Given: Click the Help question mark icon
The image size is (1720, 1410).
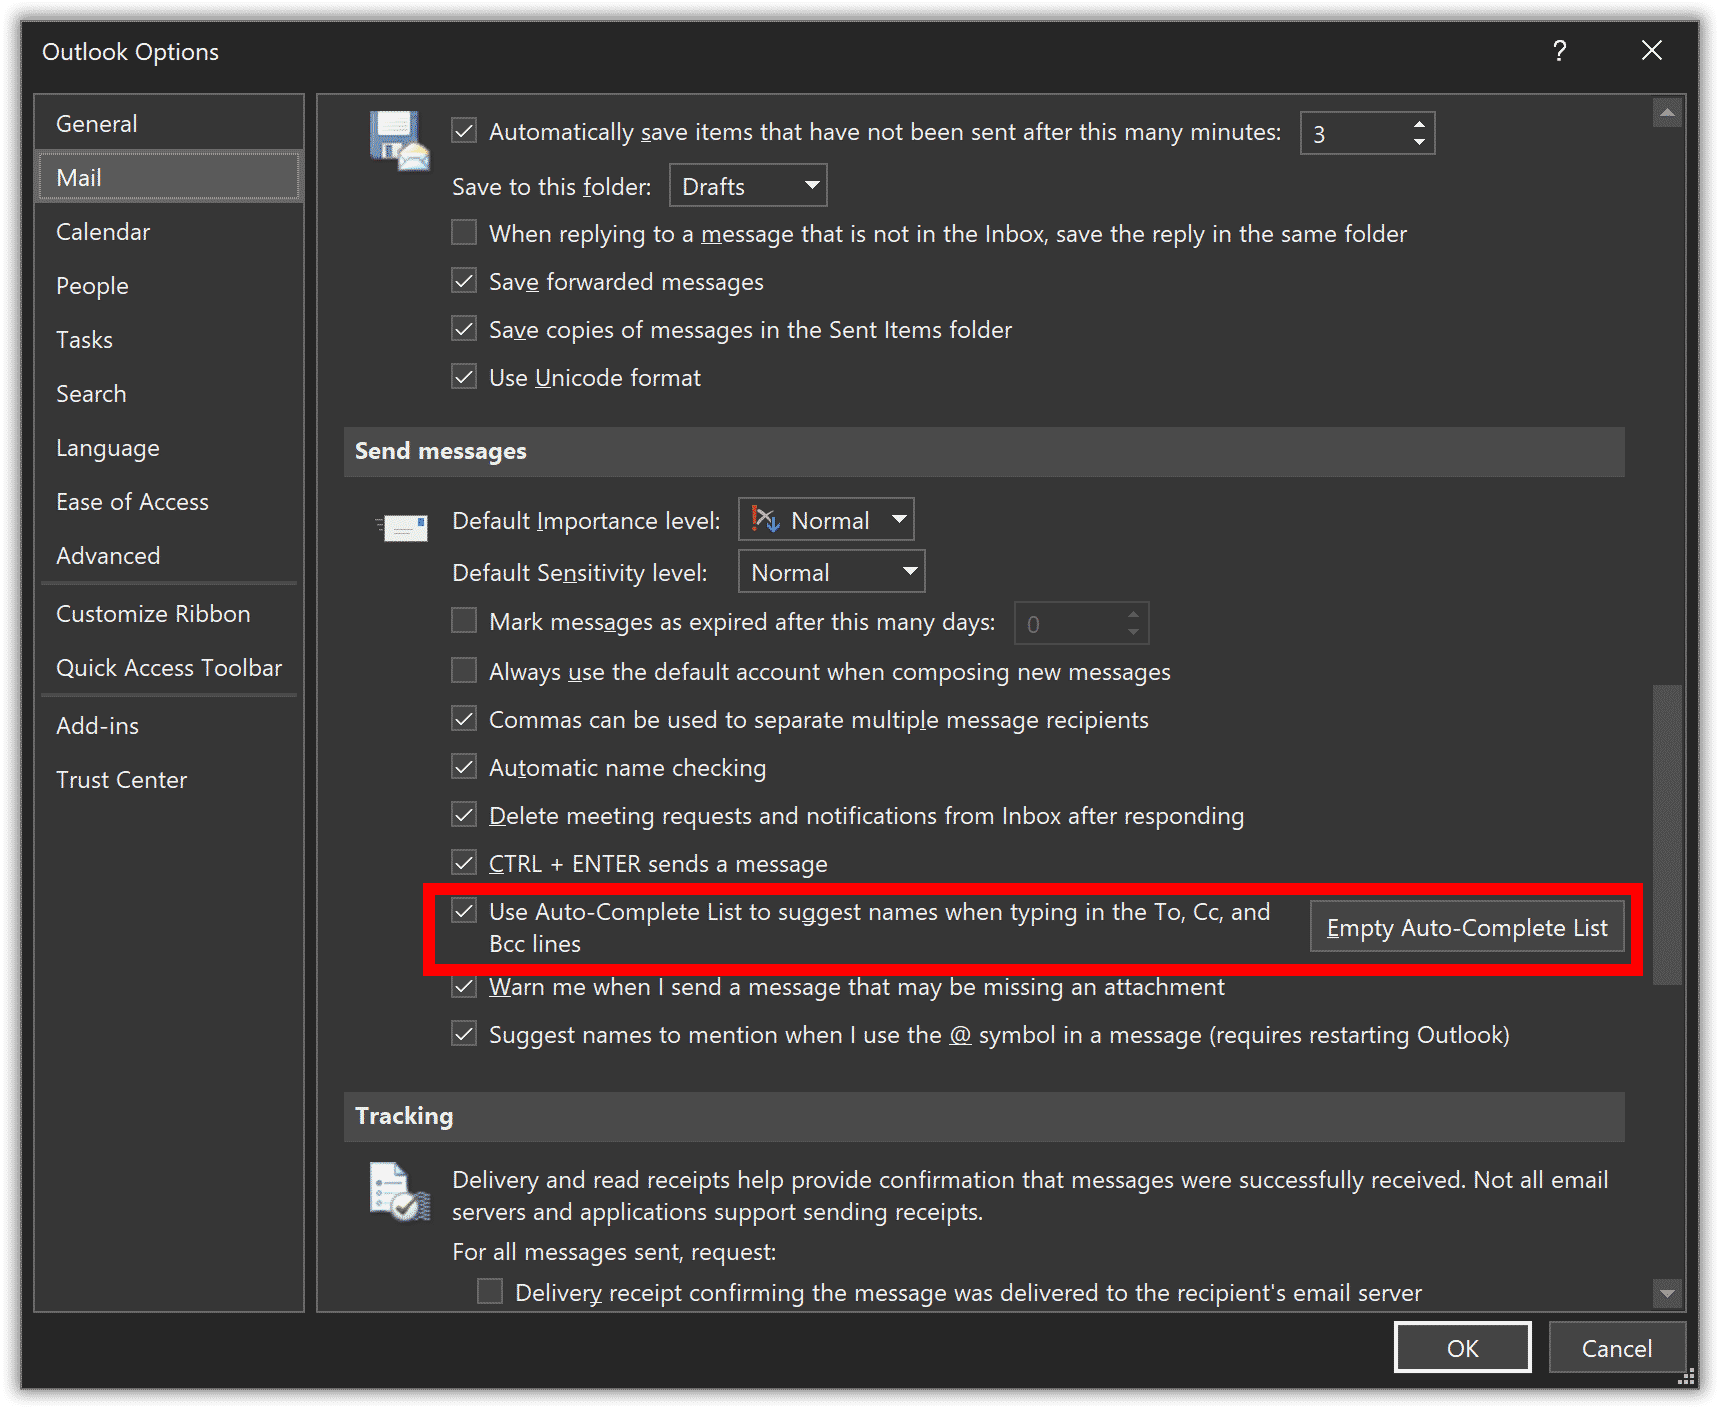Looking at the screenshot, I should [1559, 51].
